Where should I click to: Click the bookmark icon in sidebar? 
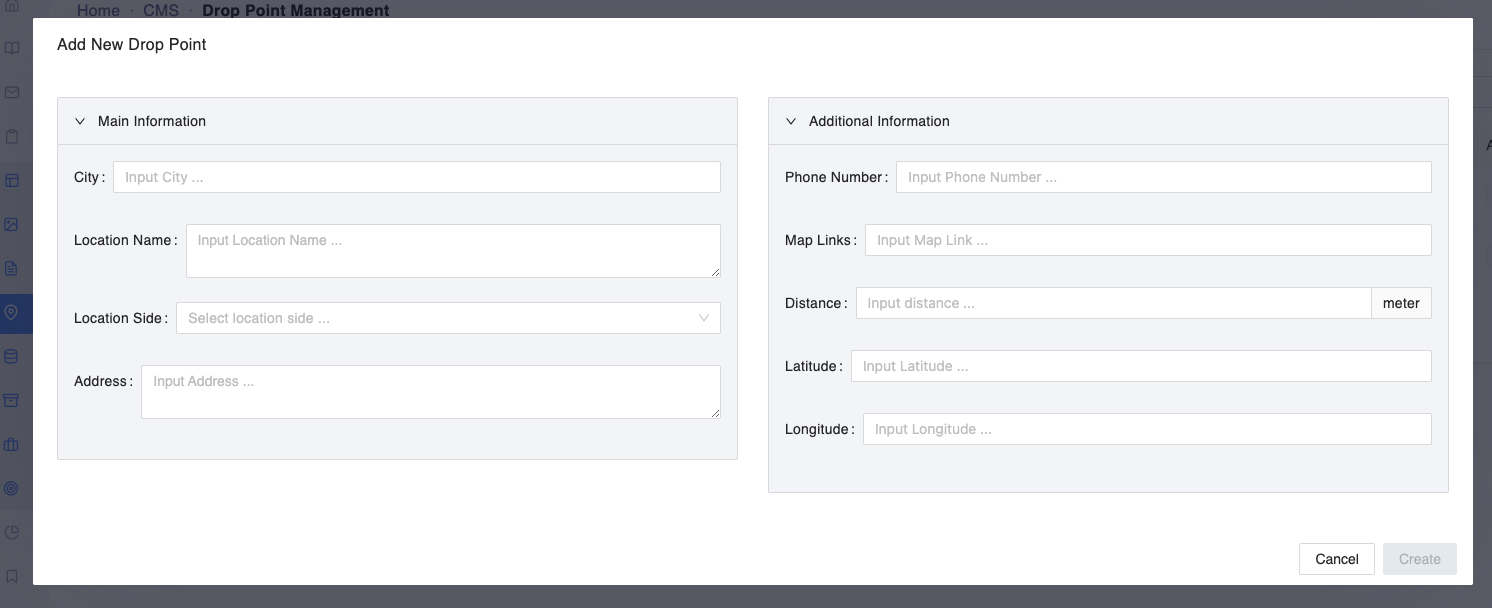click(12, 577)
